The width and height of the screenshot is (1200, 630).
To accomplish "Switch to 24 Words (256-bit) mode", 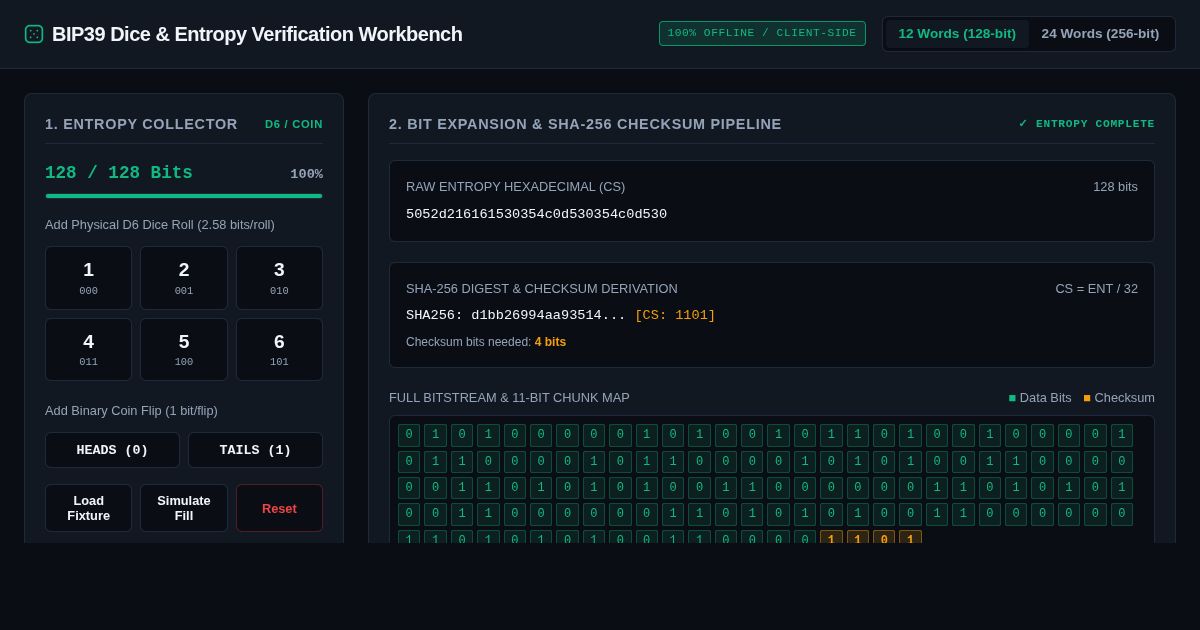I will pos(1100,34).
